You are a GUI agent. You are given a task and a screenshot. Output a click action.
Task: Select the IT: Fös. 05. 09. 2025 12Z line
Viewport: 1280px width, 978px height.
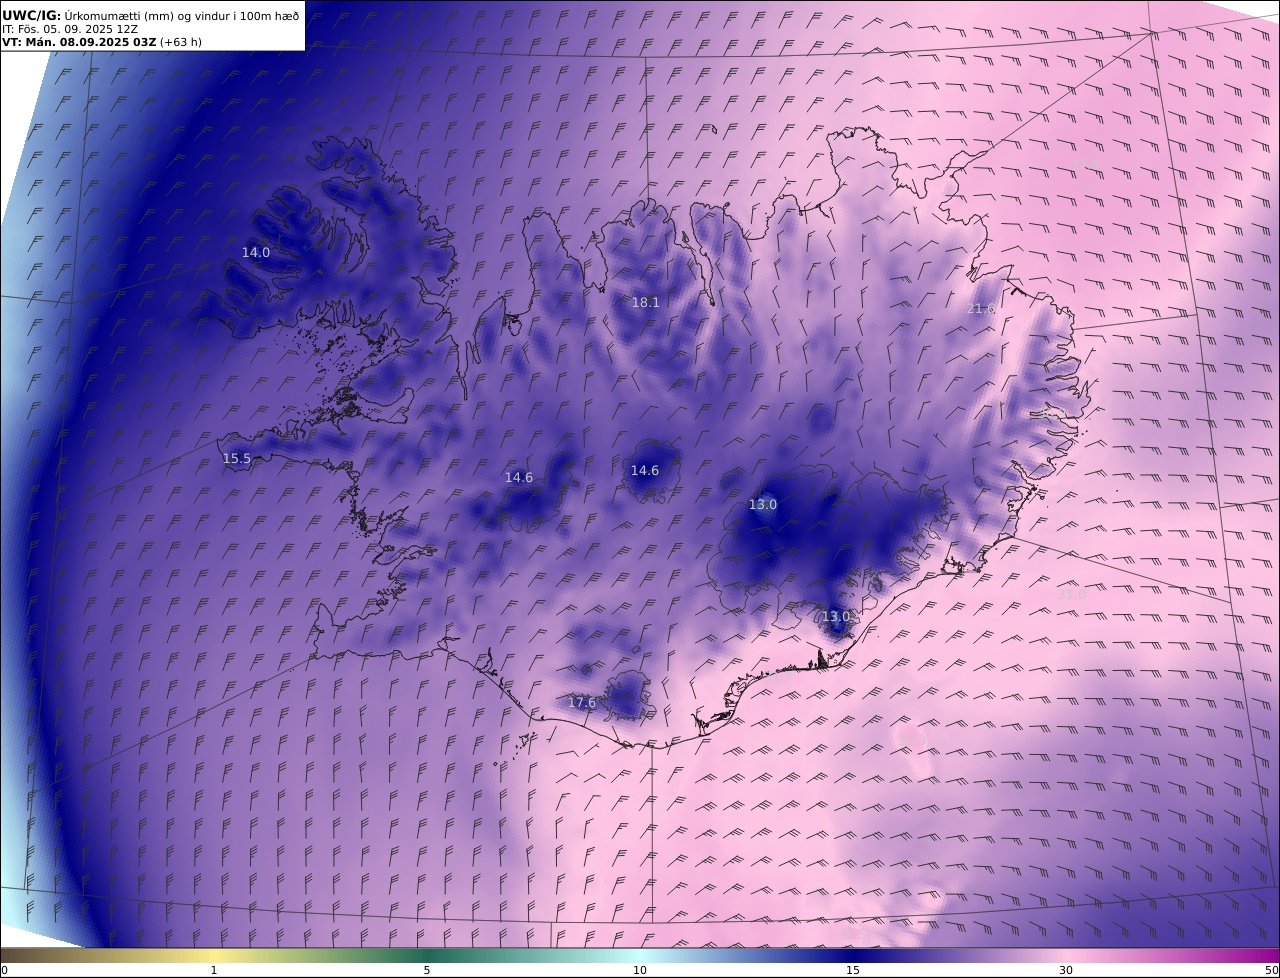[x=70, y=29]
